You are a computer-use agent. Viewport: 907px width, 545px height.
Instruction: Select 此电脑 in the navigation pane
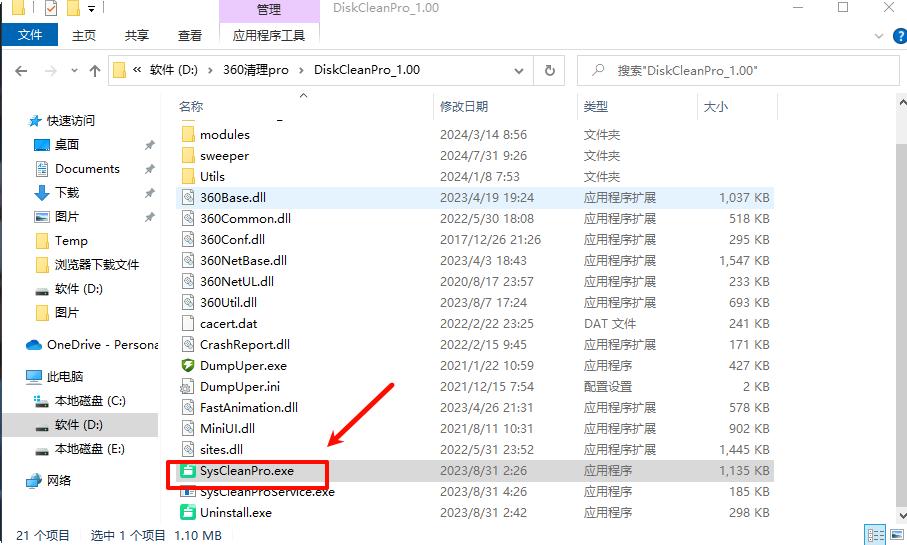(64, 377)
